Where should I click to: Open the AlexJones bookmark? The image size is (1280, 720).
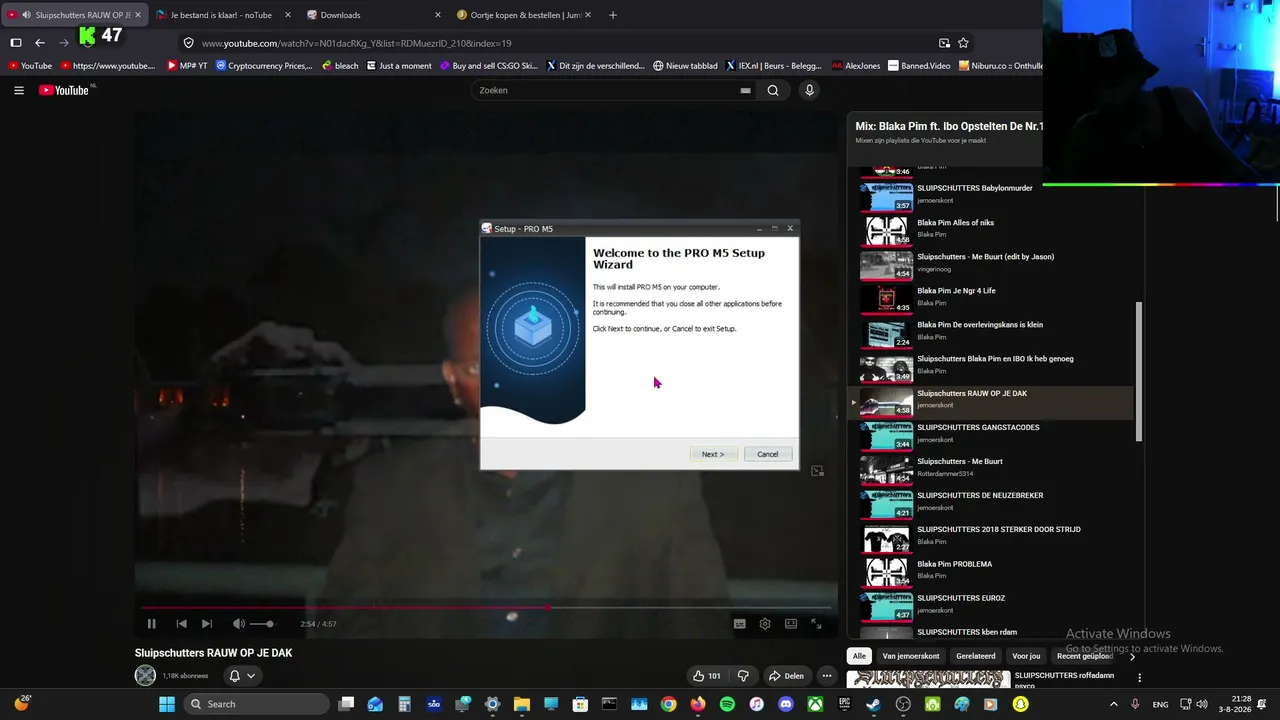854,66
